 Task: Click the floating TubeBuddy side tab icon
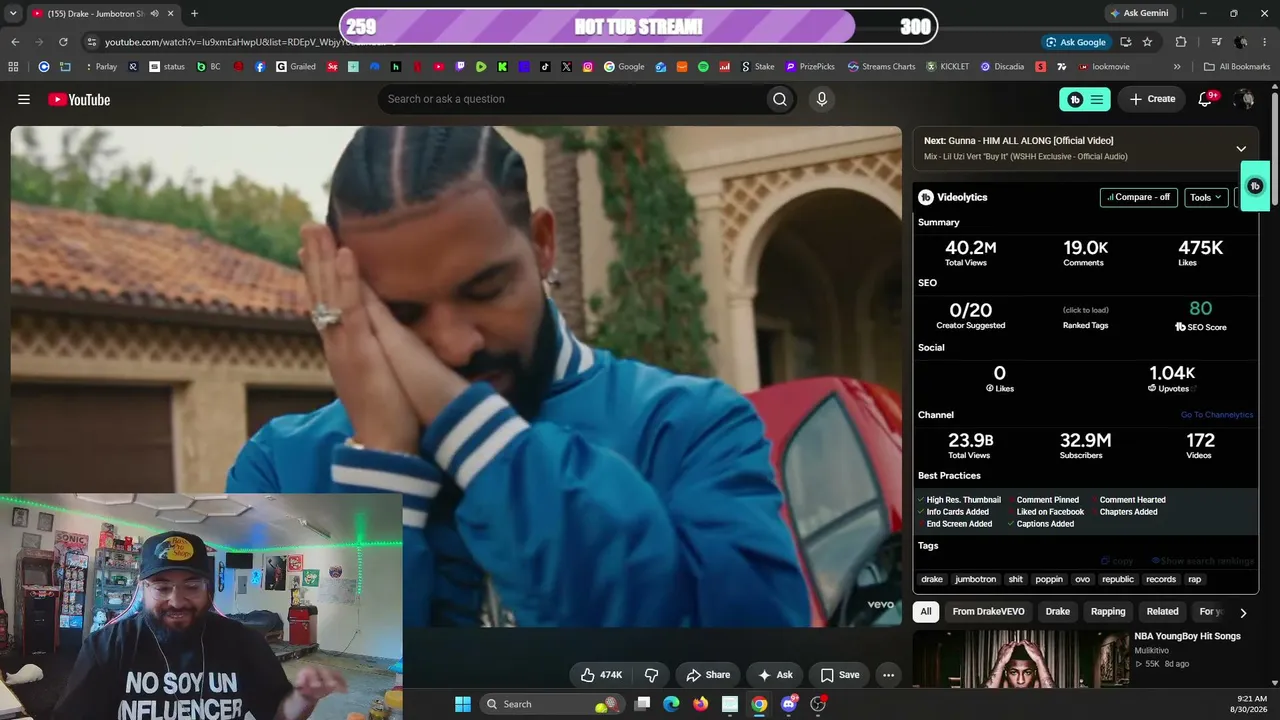[x=1256, y=186]
